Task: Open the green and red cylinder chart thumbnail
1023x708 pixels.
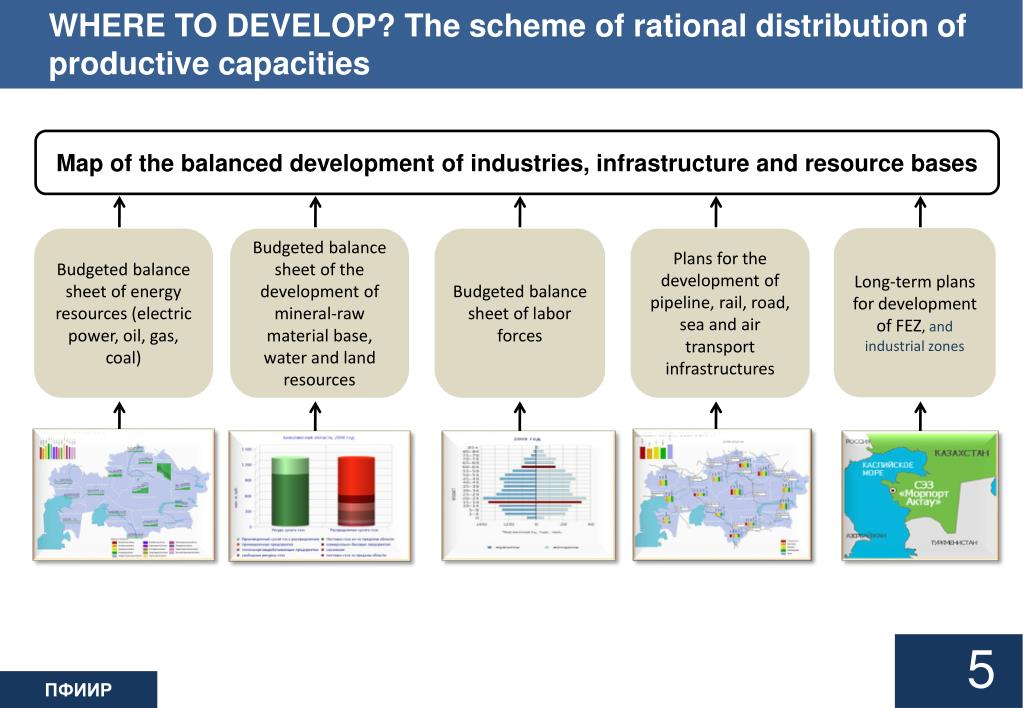Action: click(x=320, y=496)
